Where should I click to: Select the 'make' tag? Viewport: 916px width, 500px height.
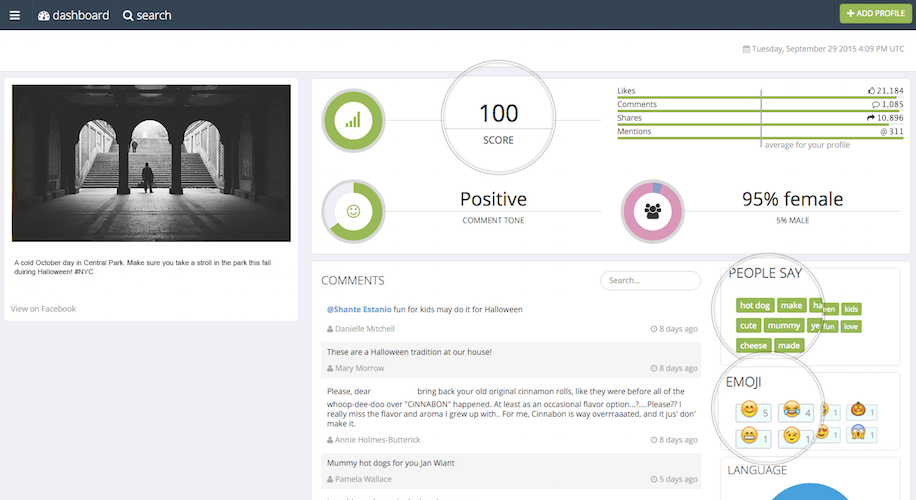(x=791, y=305)
